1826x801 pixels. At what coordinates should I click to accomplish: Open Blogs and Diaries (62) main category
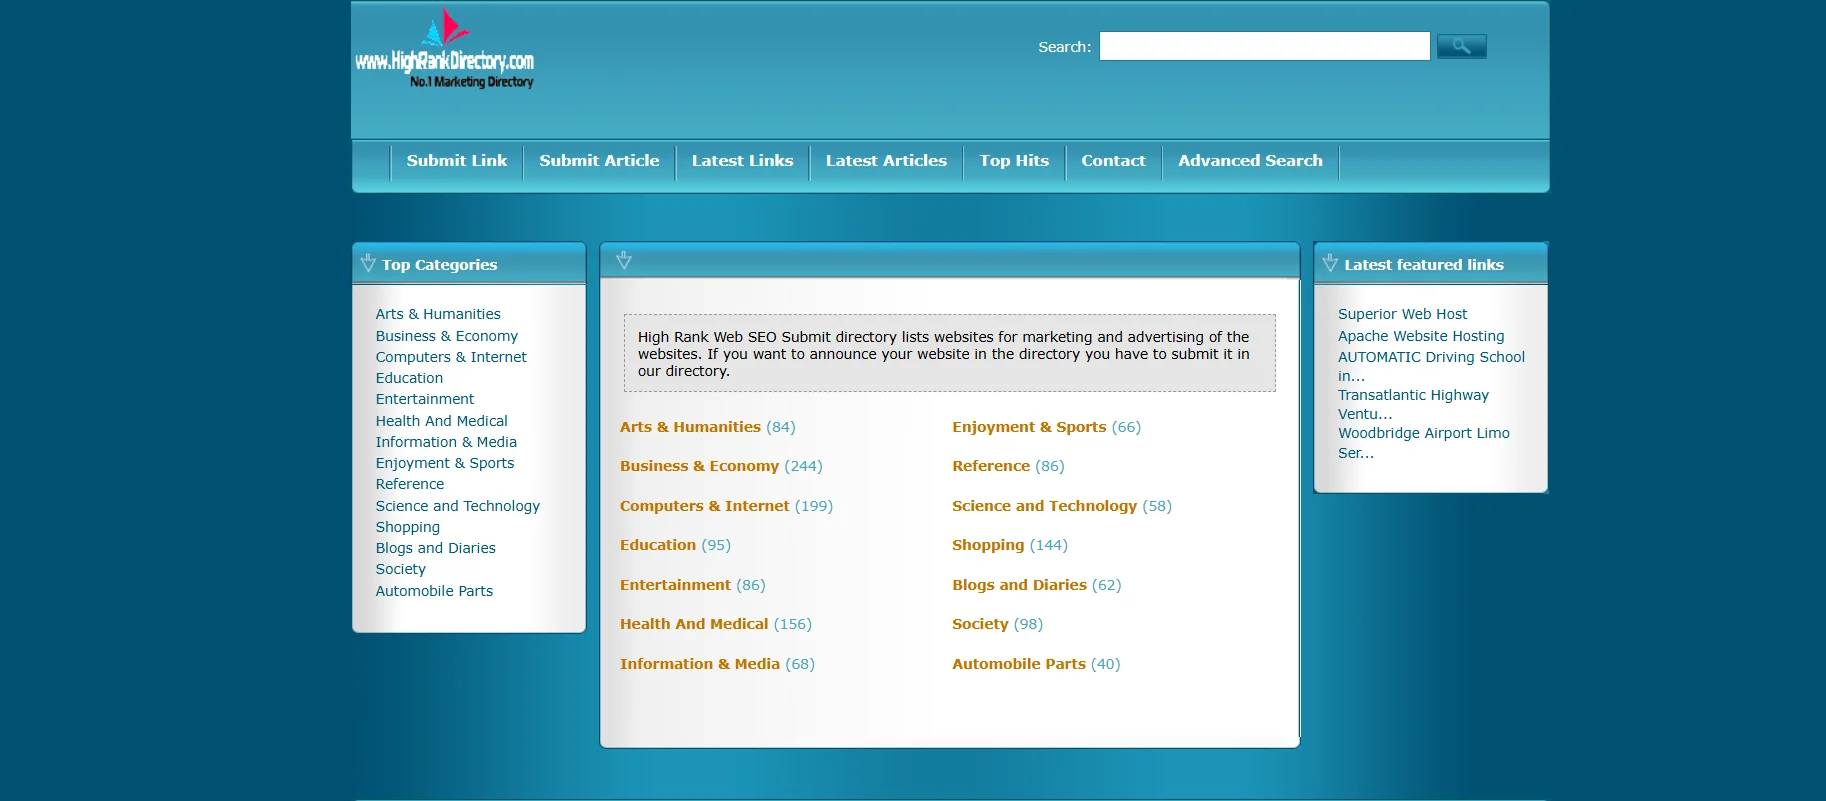(x=1019, y=585)
